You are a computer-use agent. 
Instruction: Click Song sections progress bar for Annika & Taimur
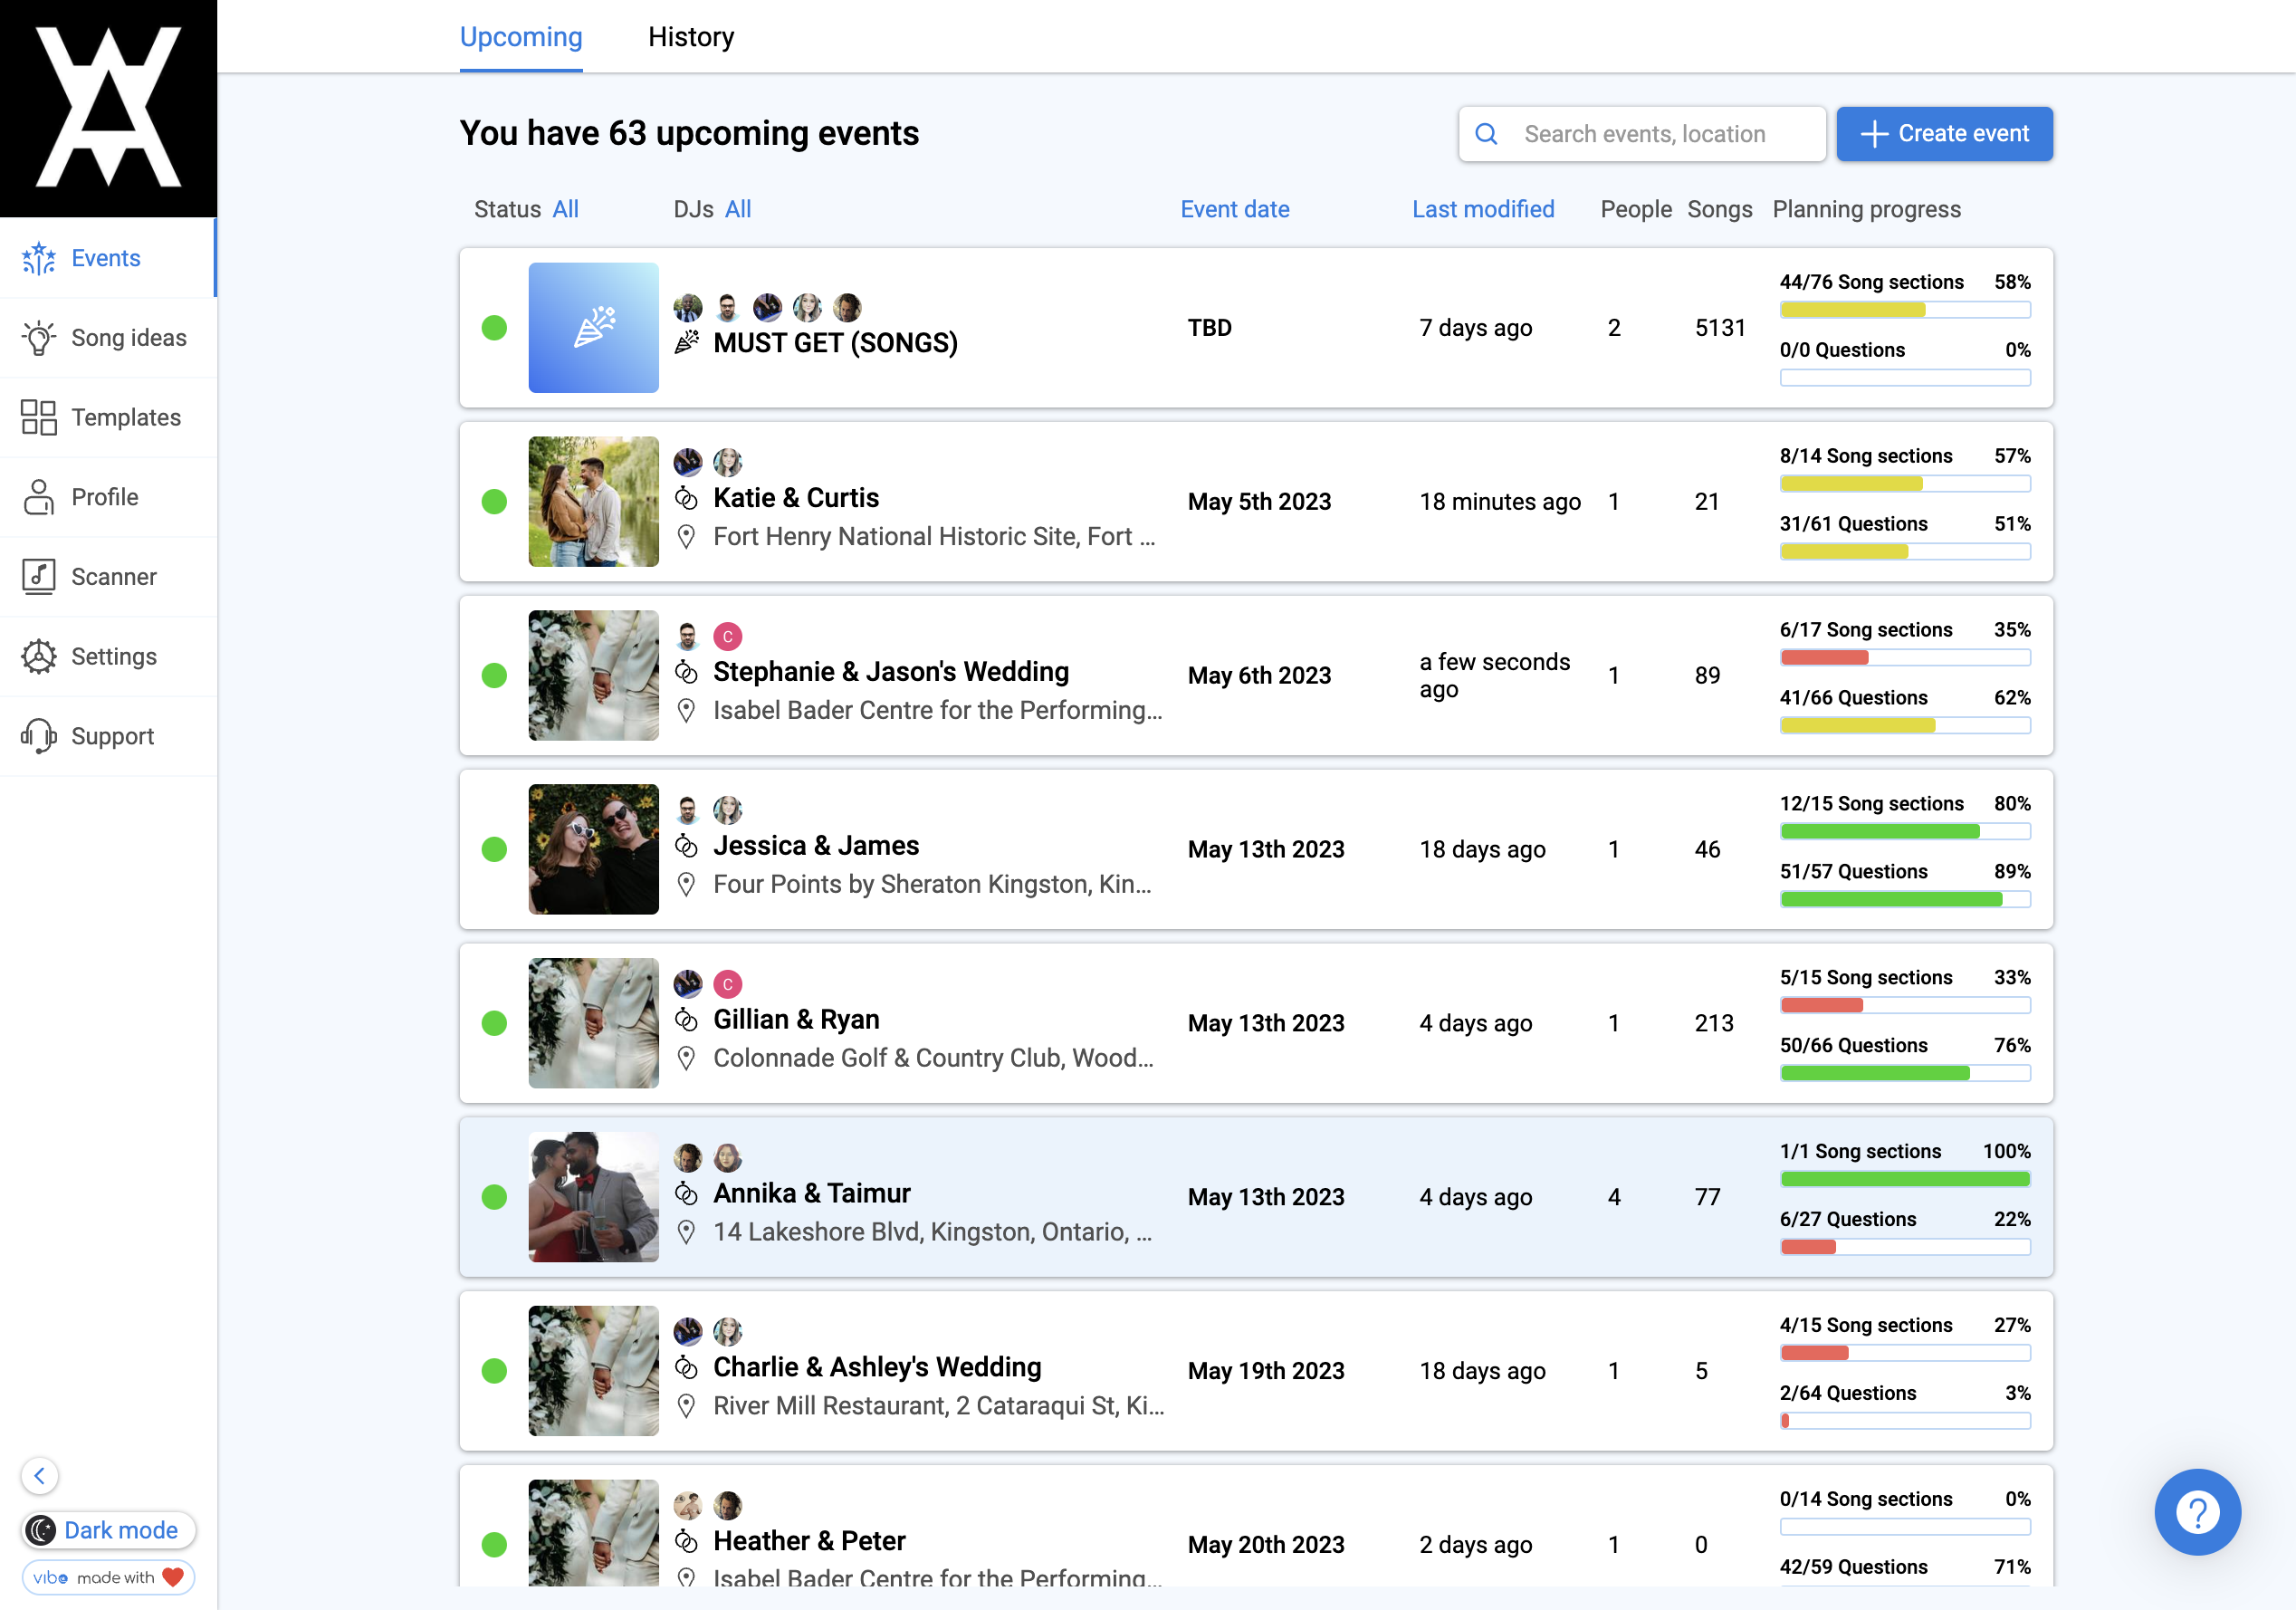pyautogui.click(x=1905, y=1180)
